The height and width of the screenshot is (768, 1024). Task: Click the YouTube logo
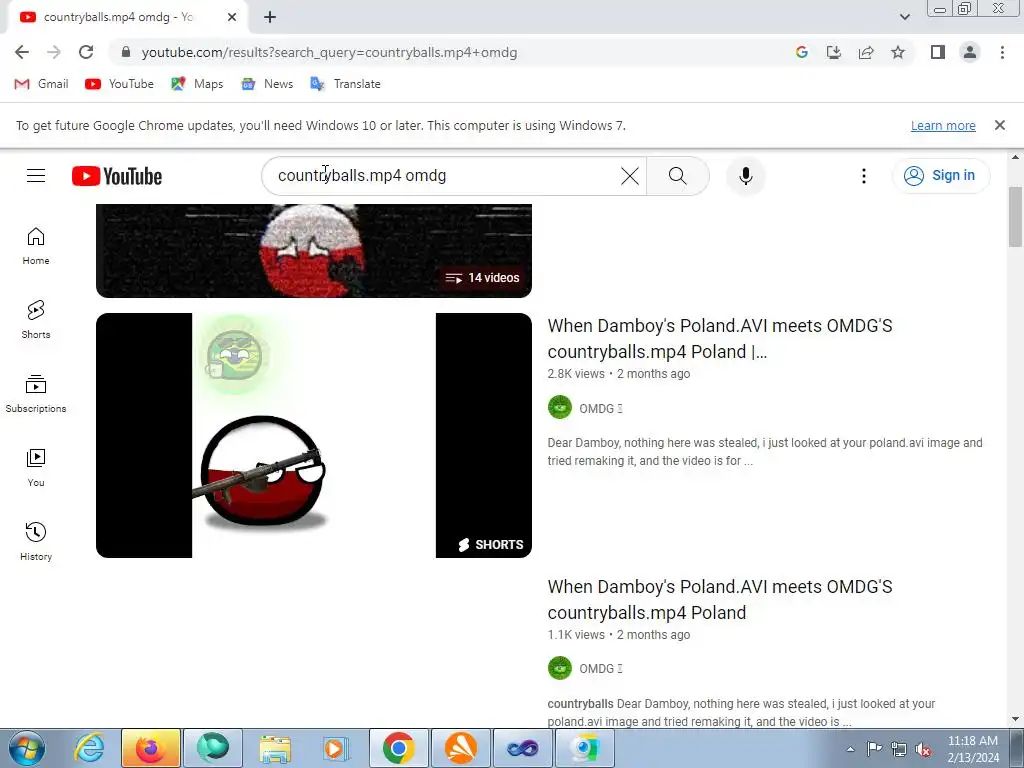point(117,176)
